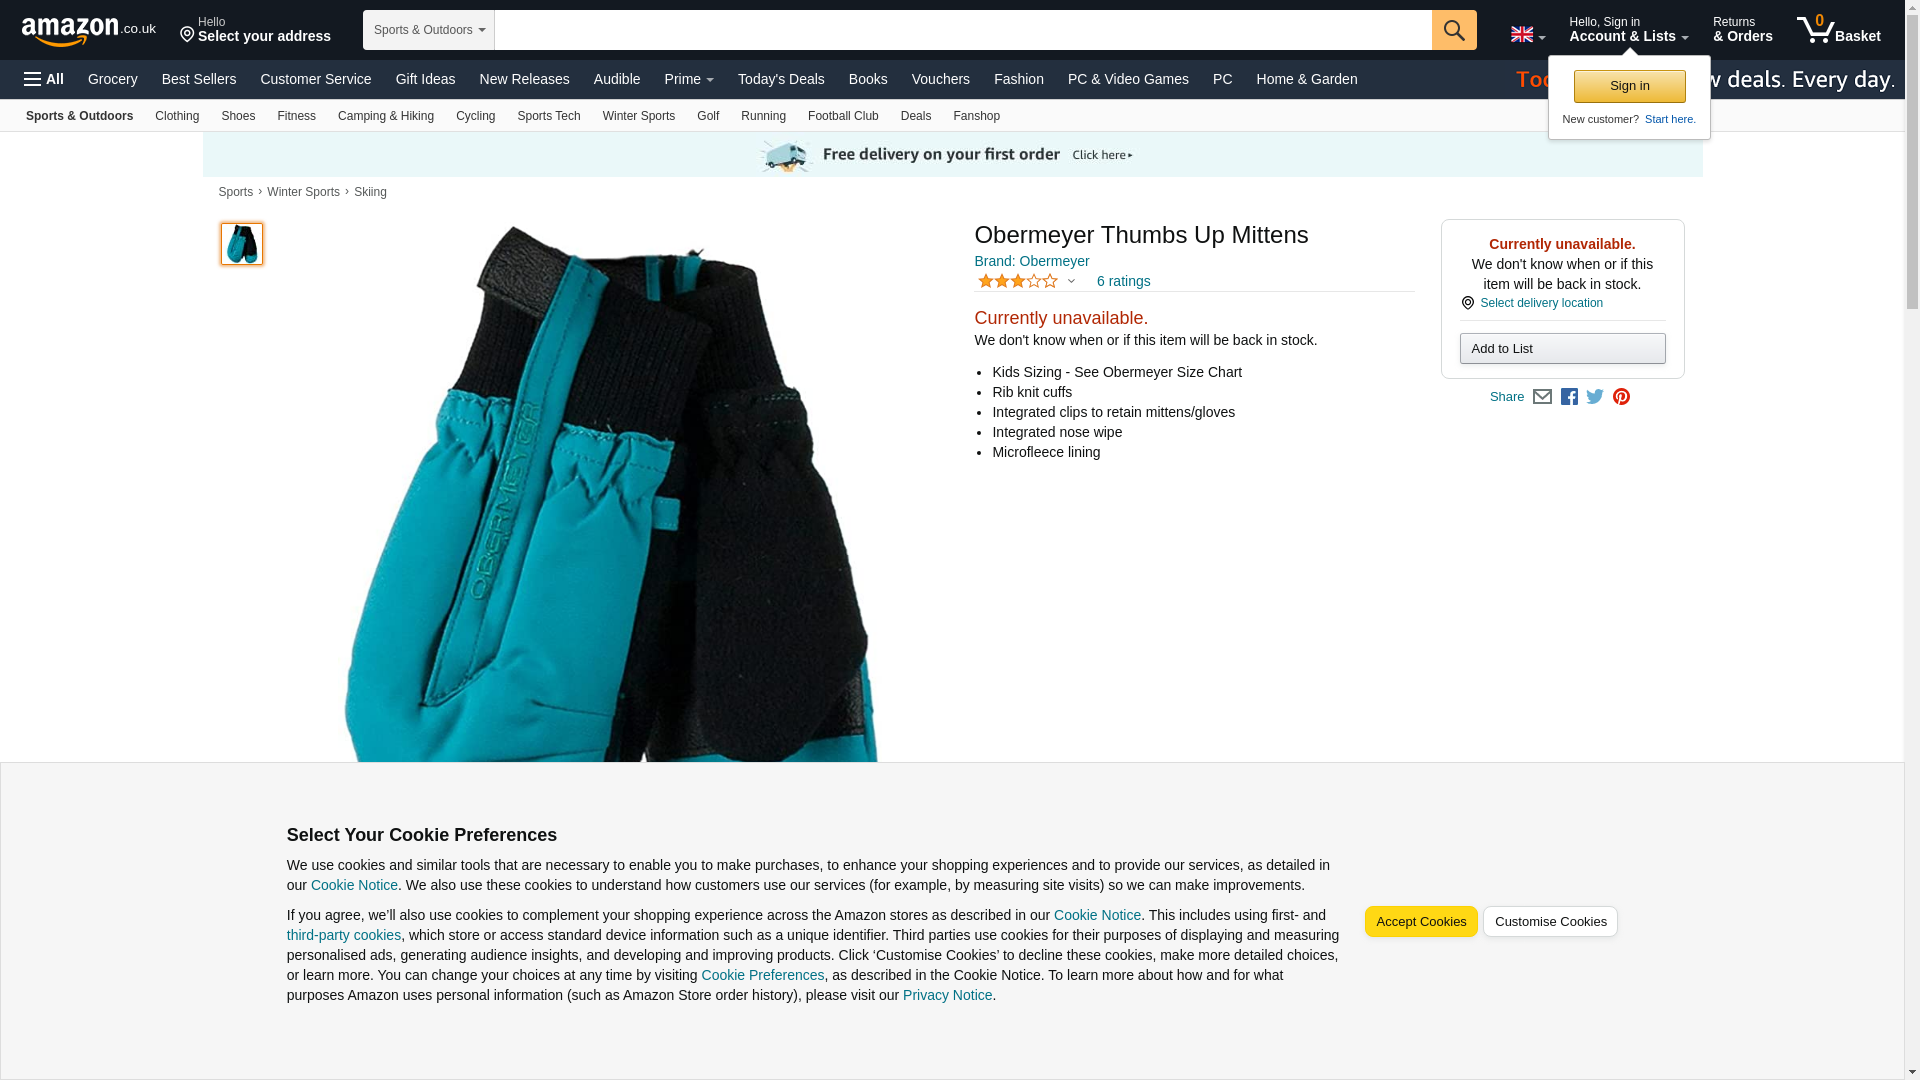Focus the search input field
This screenshot has width=1920, height=1080.
click(x=963, y=30)
